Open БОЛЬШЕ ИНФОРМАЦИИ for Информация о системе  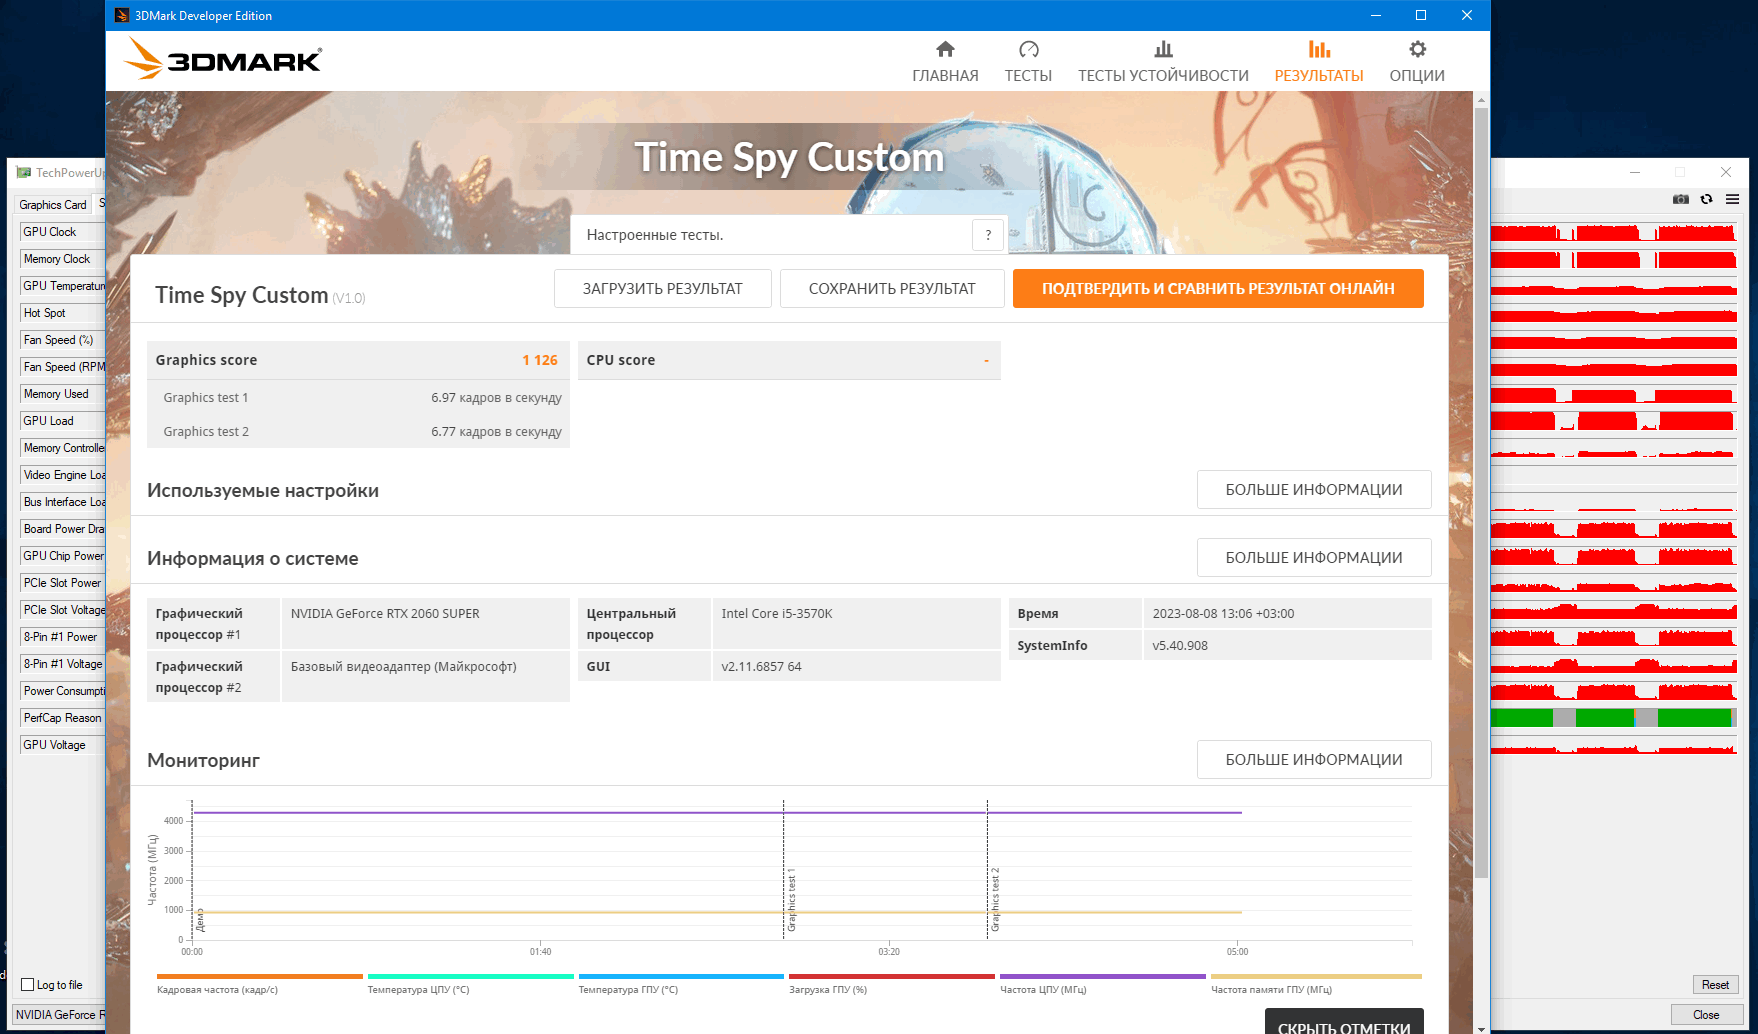point(1314,557)
